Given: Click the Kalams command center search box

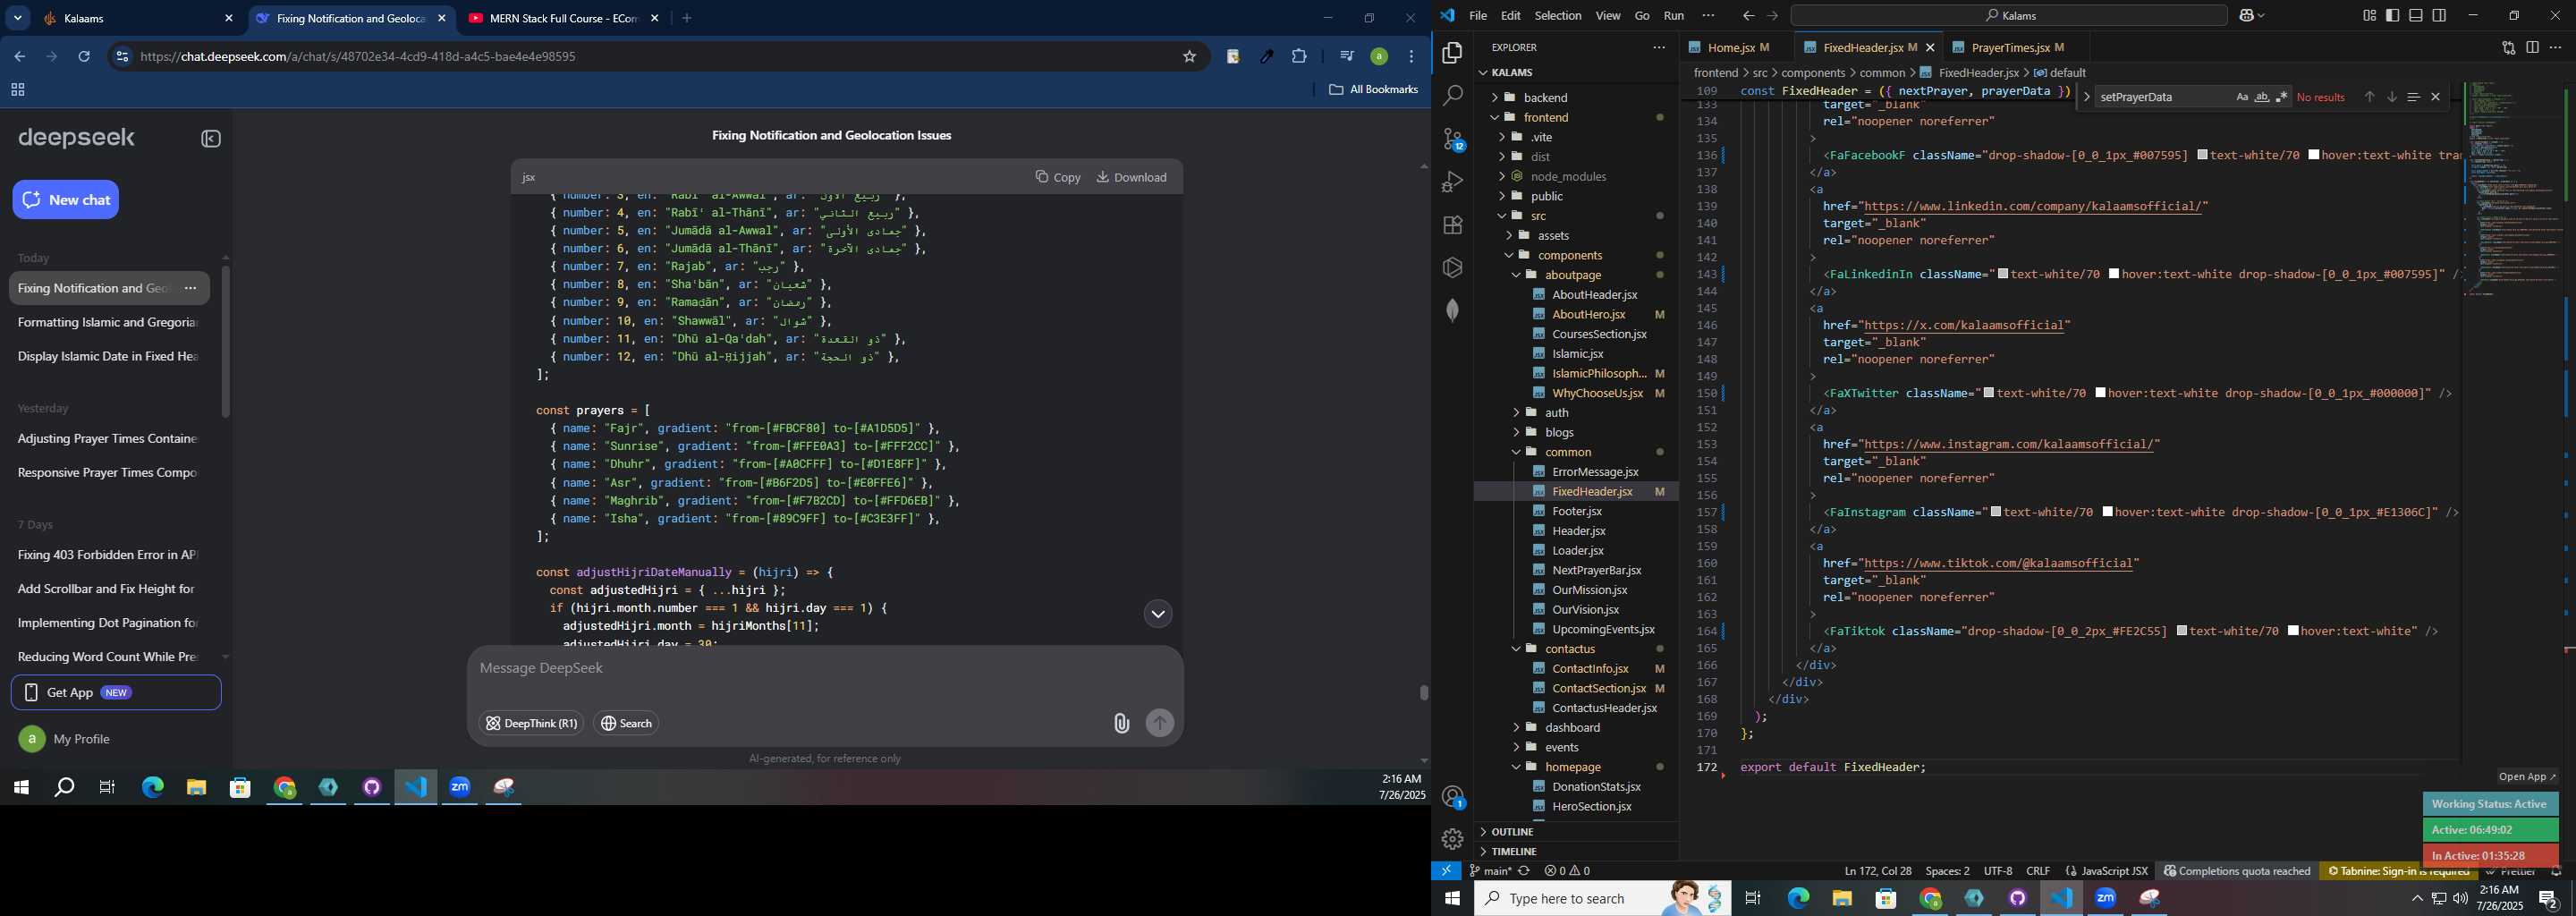Looking at the screenshot, I should (2009, 16).
